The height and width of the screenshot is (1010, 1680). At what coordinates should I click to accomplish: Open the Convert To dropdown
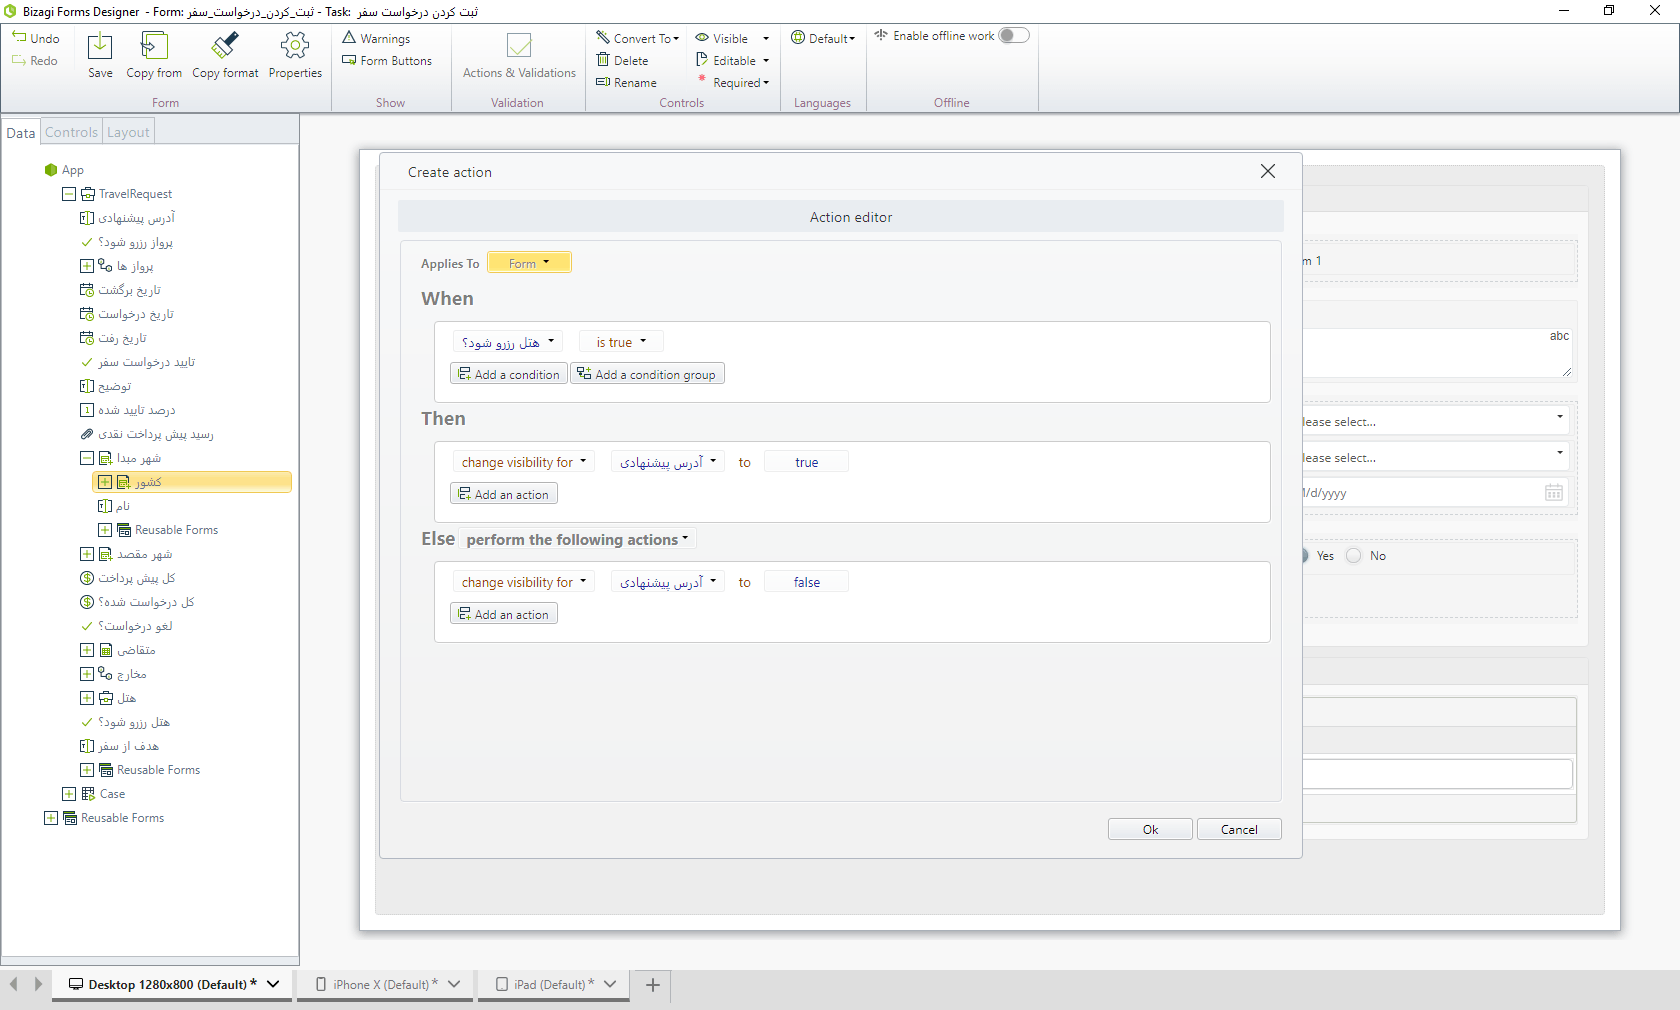(x=638, y=38)
